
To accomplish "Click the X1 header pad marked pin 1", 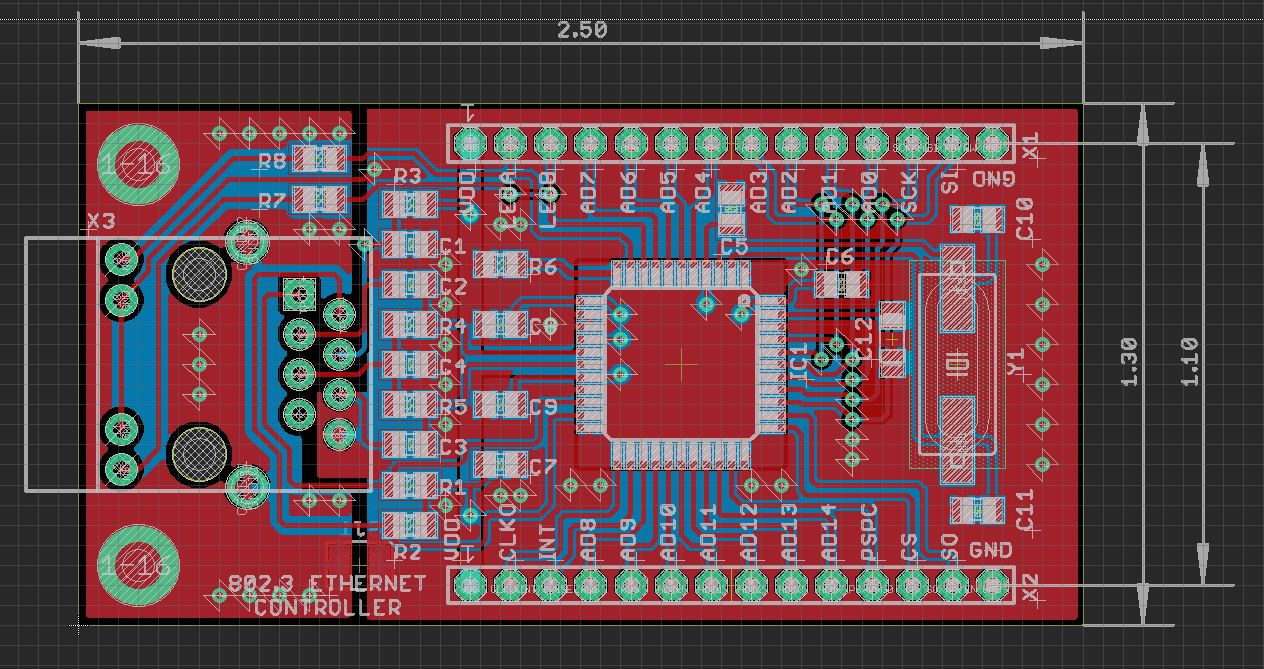I will tap(469, 144).
